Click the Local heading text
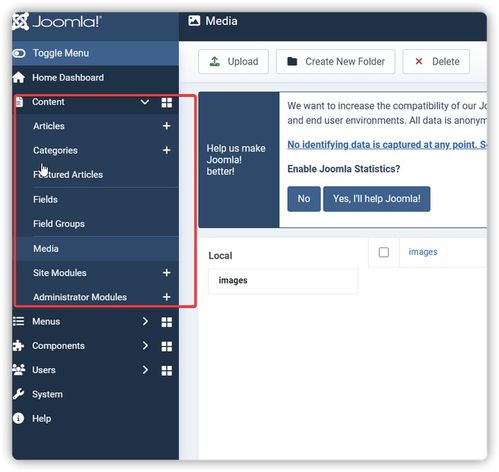The width and height of the screenshot is (499, 472). coord(220,256)
